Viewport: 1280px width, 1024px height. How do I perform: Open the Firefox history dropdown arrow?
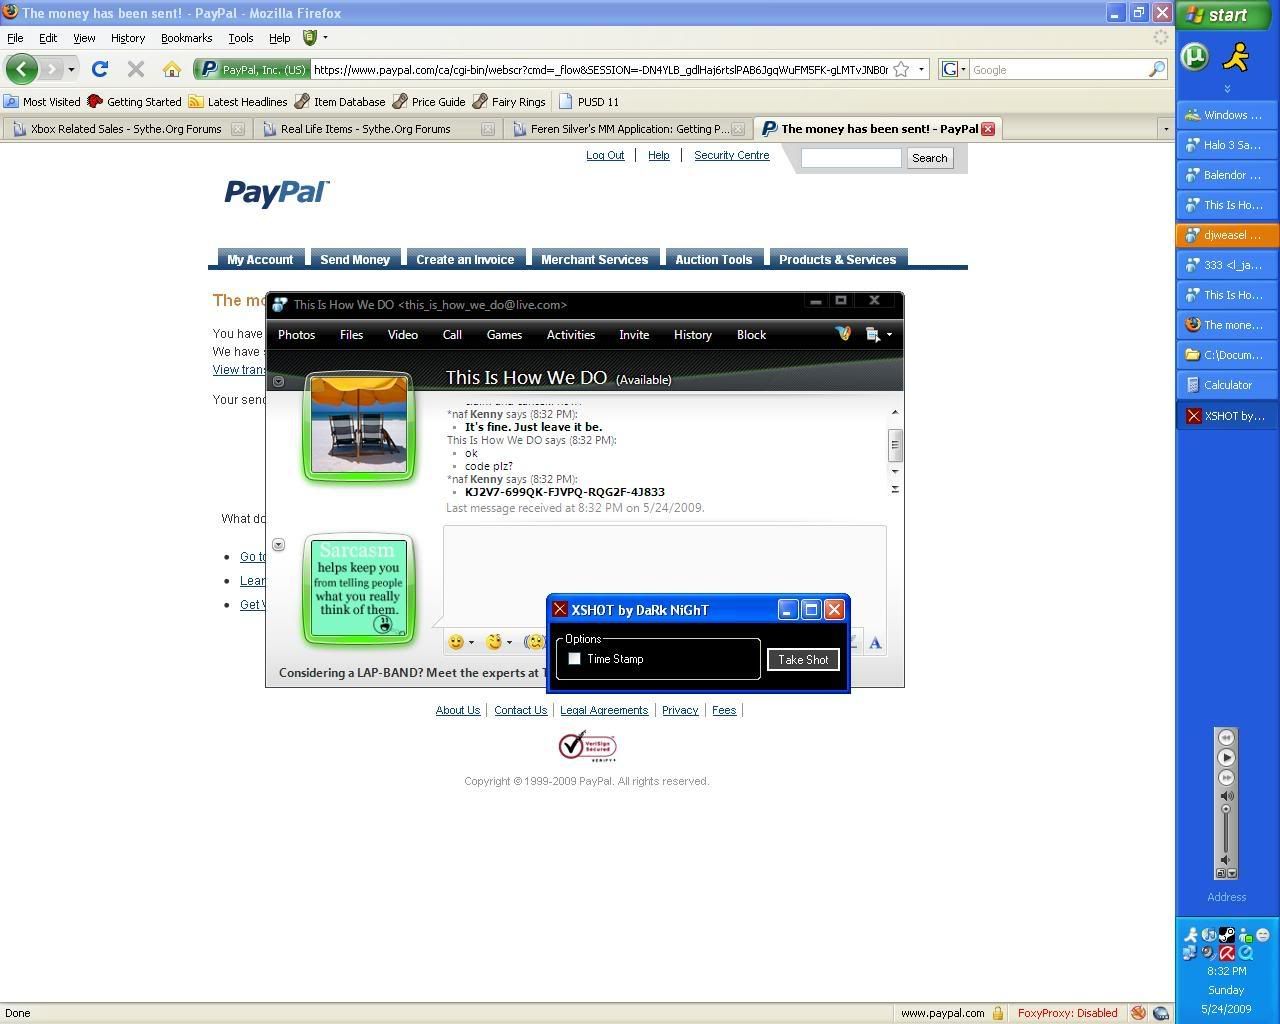coord(71,69)
